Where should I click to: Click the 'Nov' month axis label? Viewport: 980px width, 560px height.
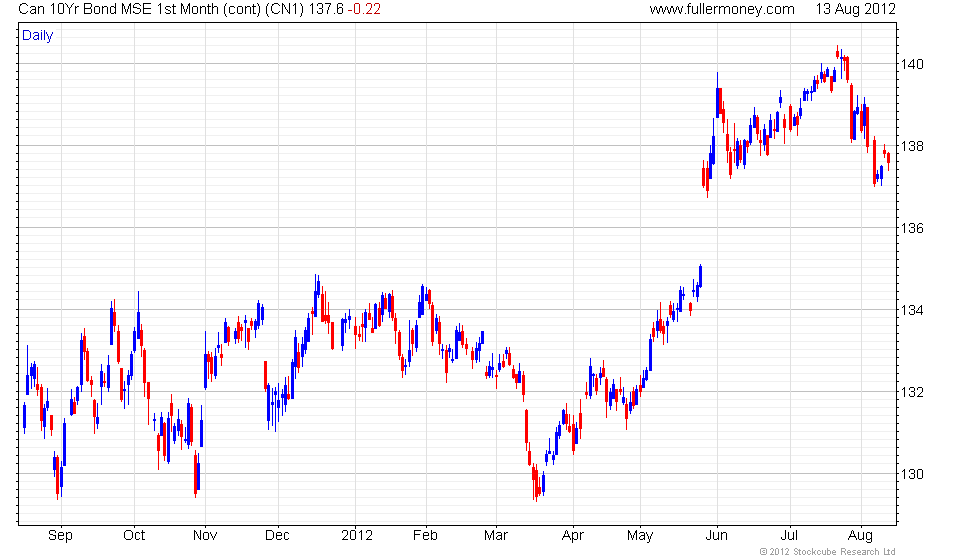tap(205, 536)
